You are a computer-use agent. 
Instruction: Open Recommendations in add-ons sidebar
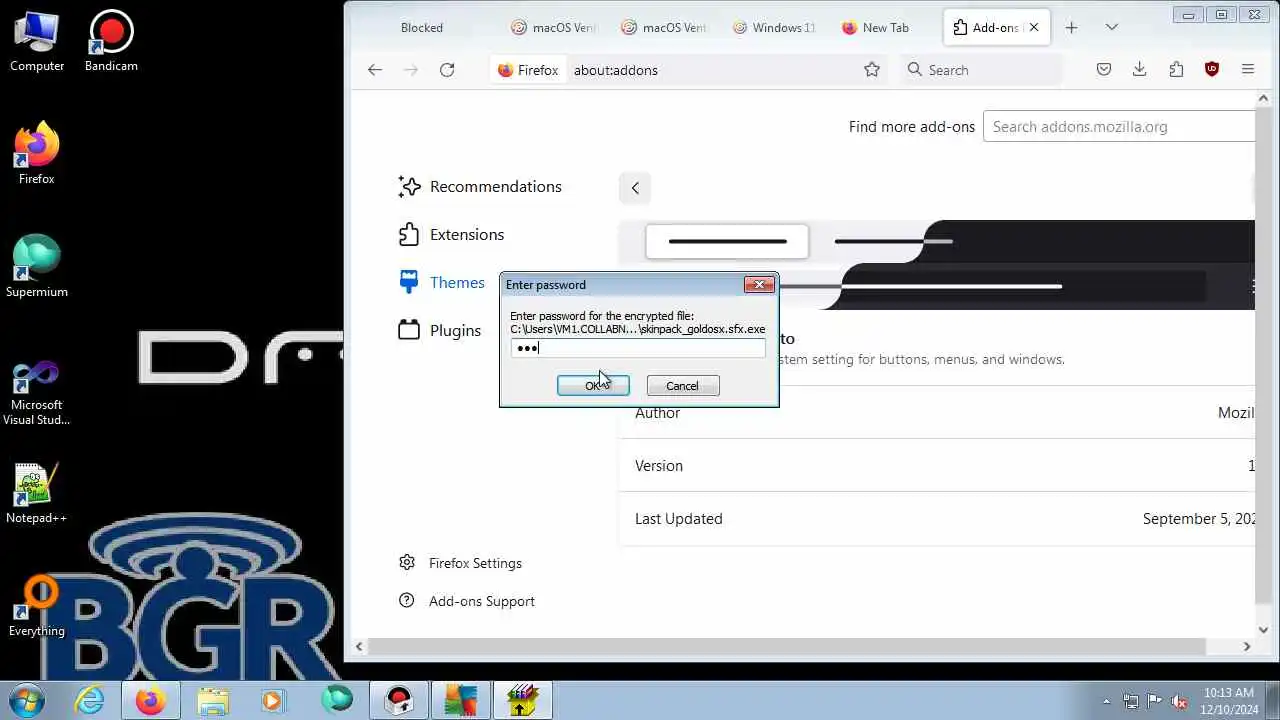(x=480, y=187)
